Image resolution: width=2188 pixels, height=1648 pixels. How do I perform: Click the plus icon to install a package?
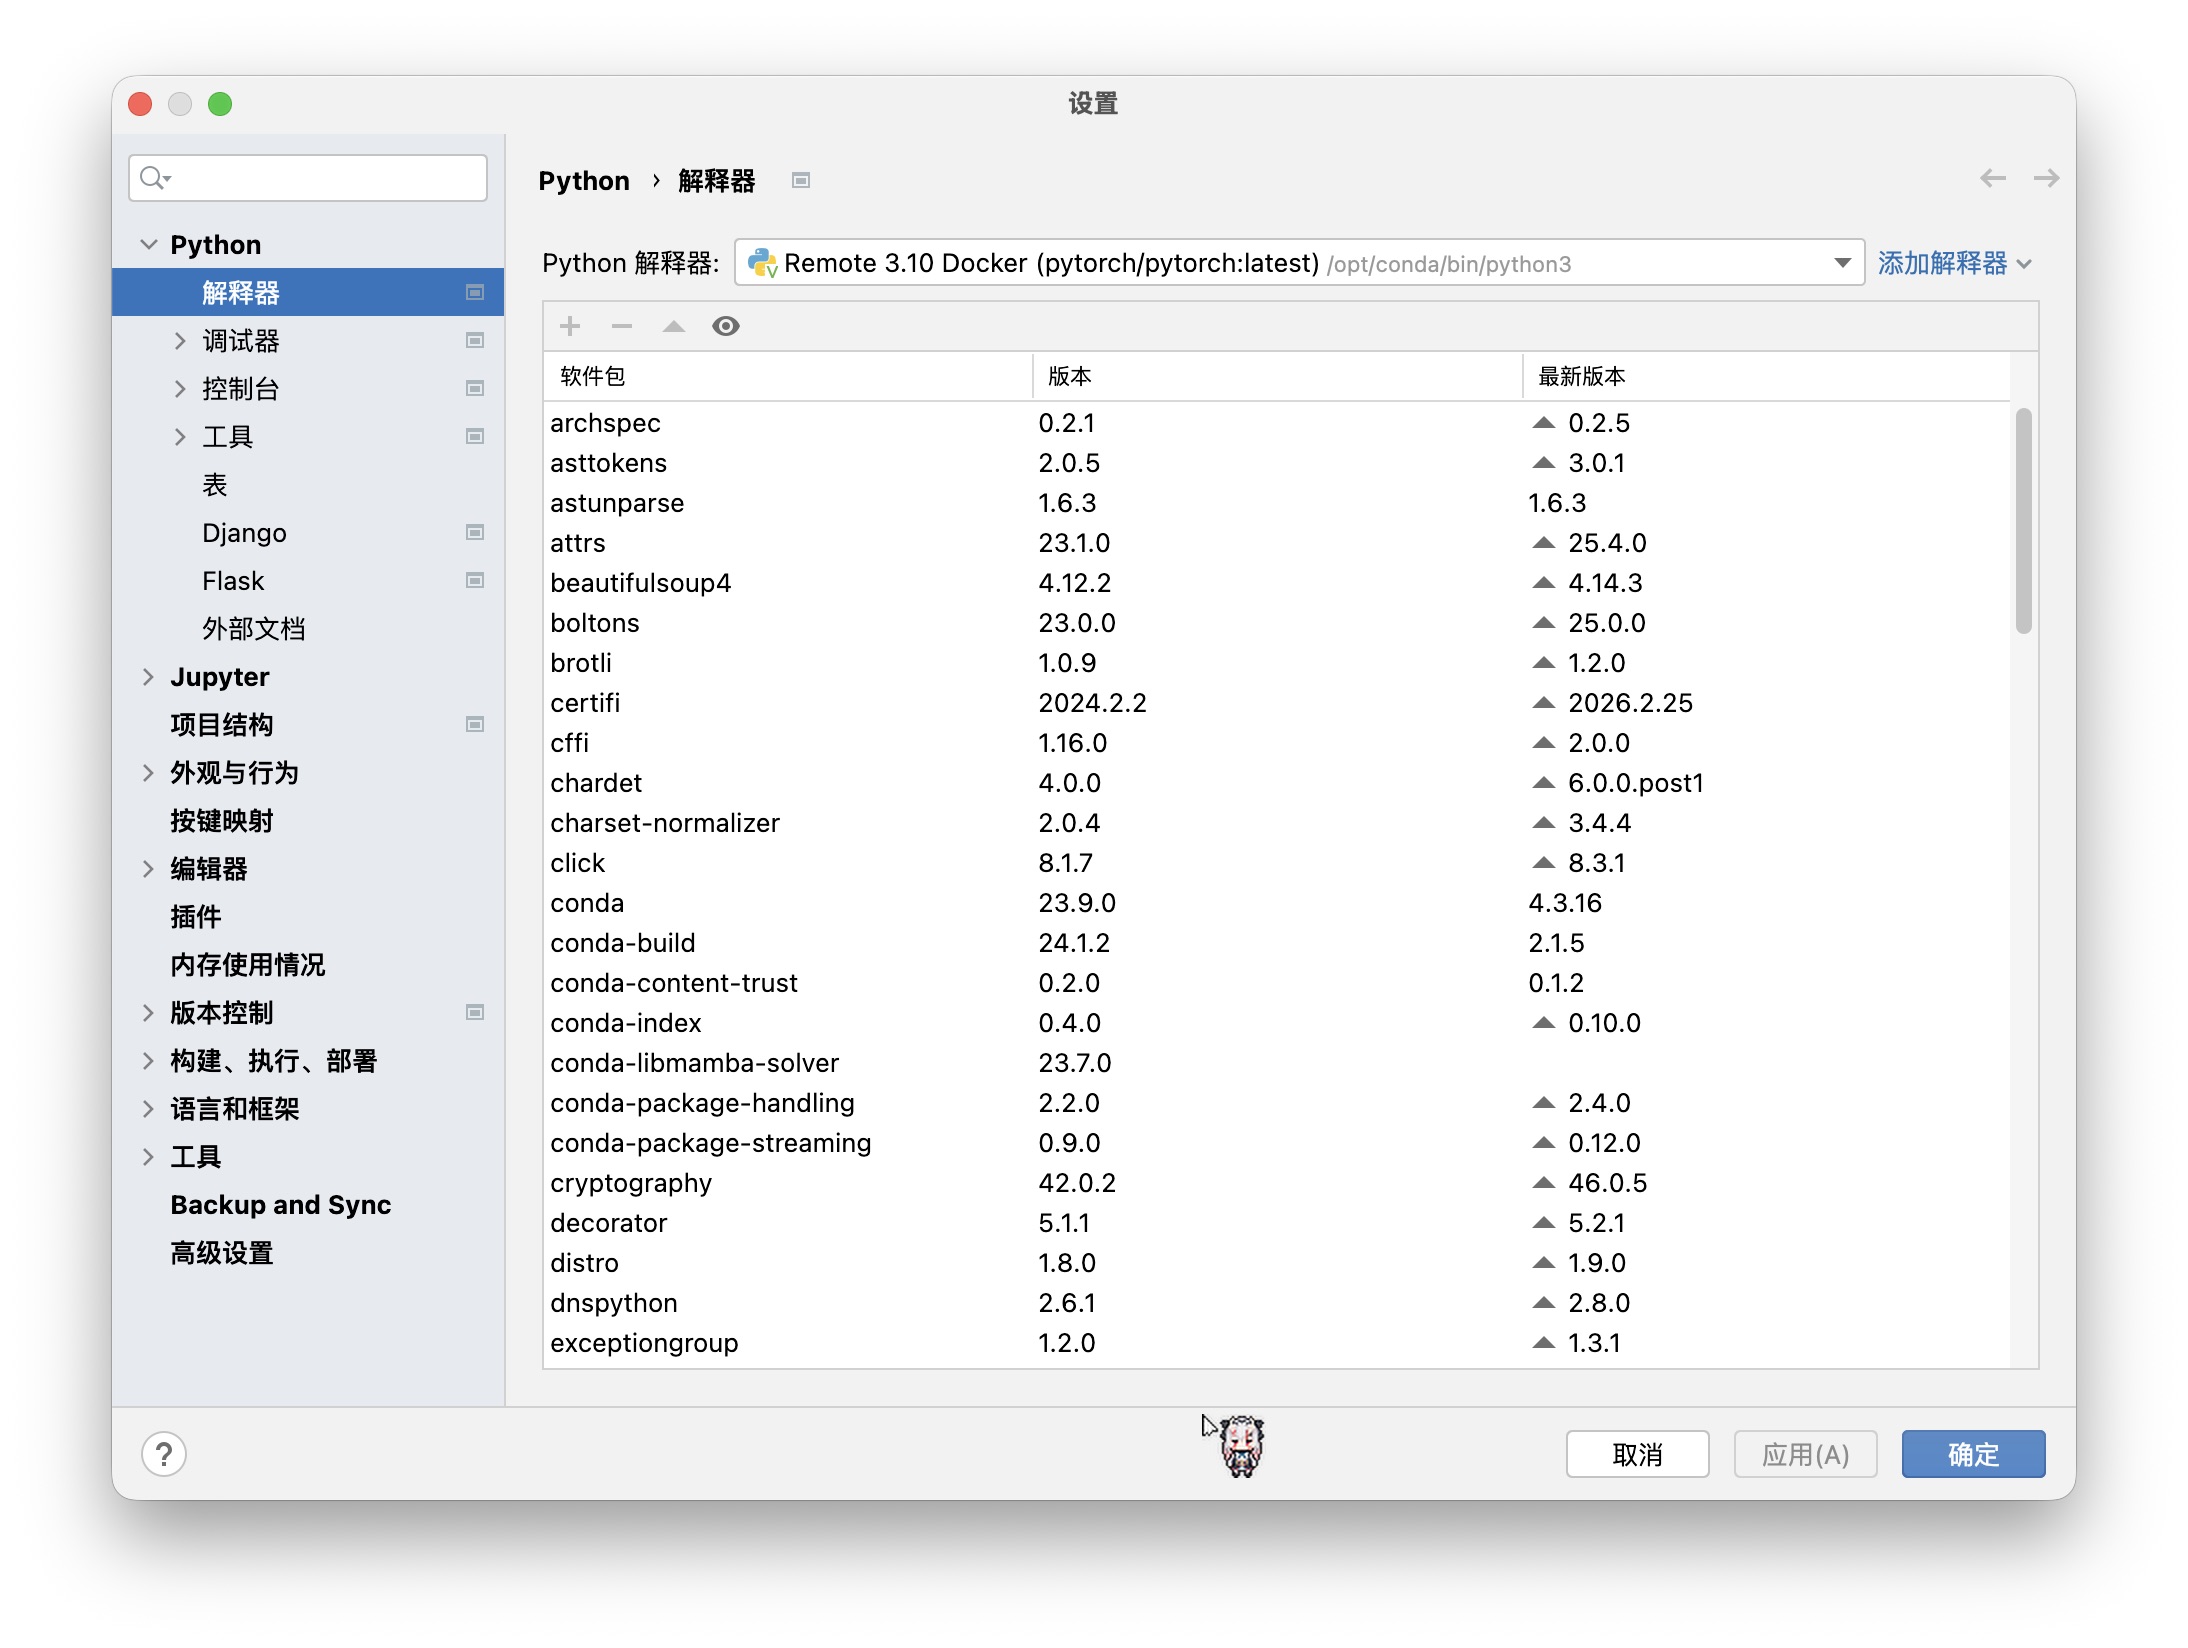(570, 326)
